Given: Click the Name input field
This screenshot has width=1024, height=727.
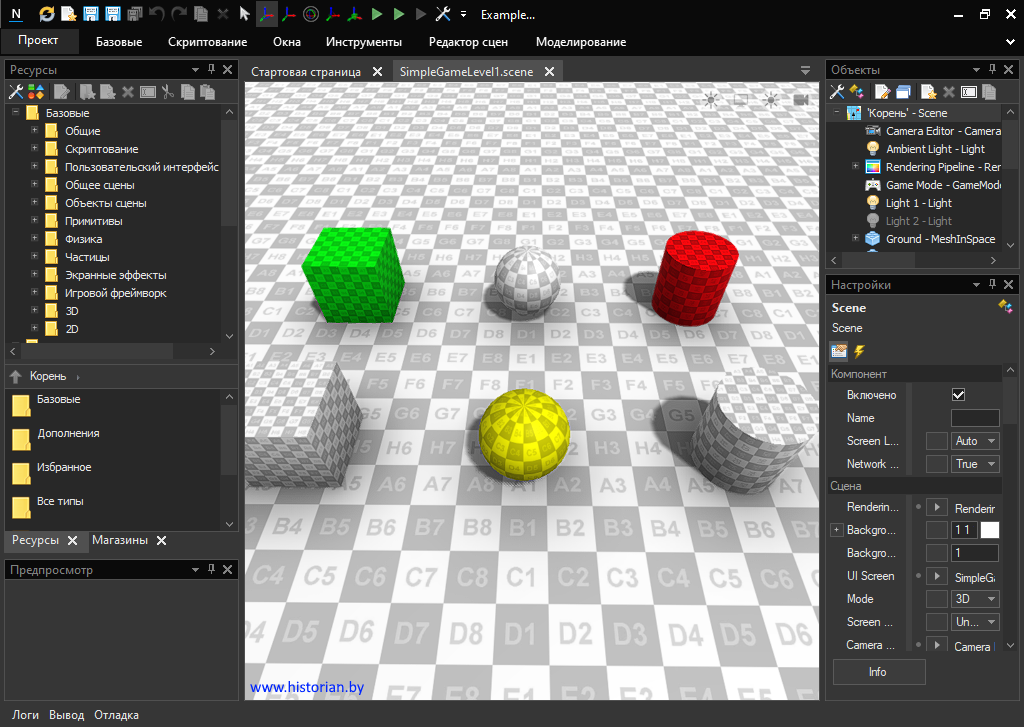Looking at the screenshot, I should (974, 418).
